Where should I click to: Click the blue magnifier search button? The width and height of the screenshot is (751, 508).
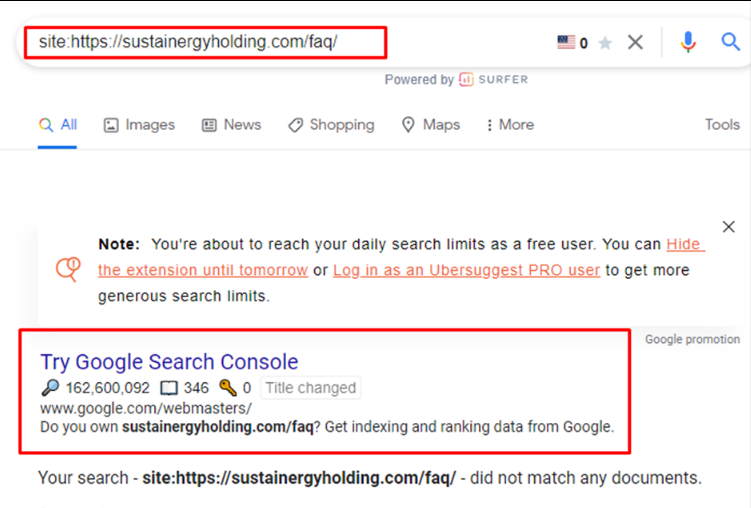tap(730, 42)
